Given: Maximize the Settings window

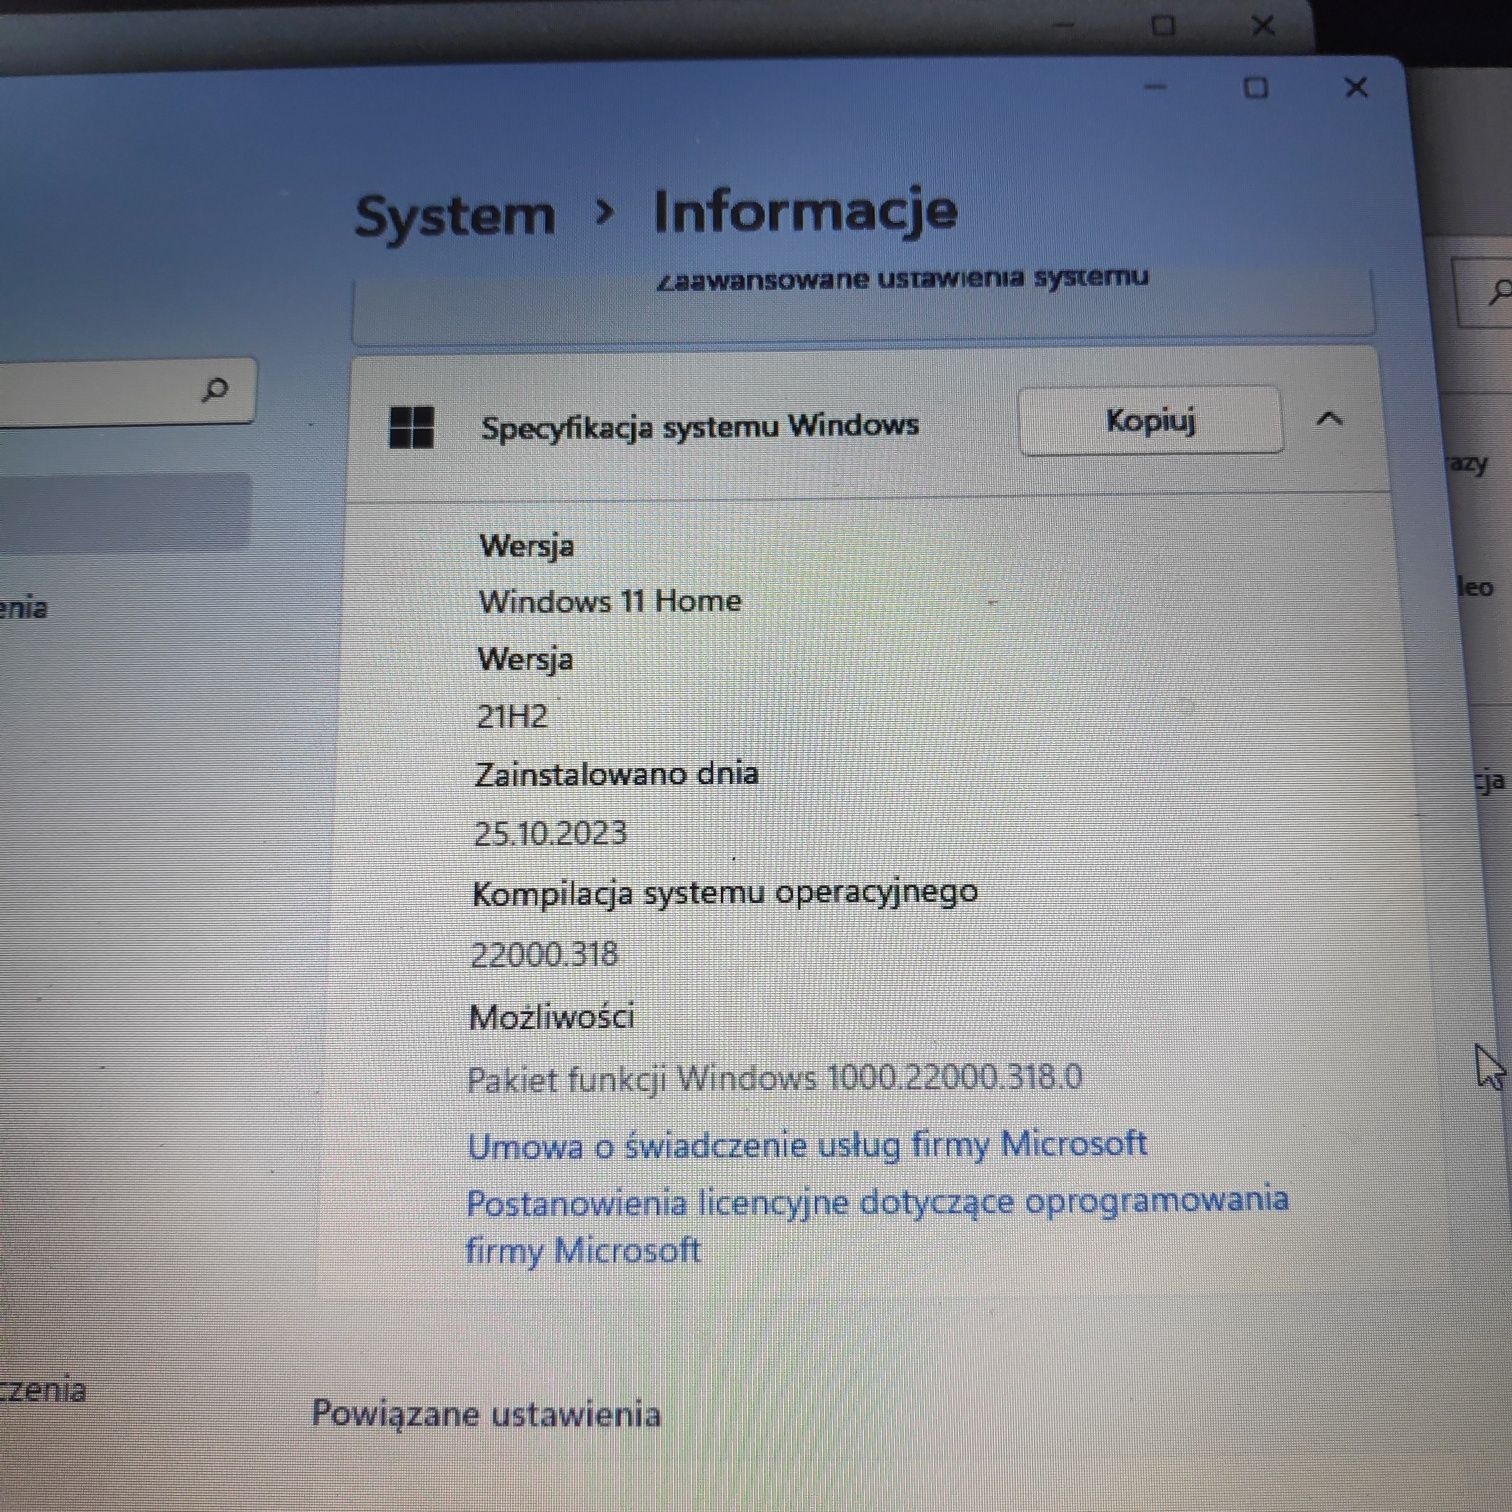Looking at the screenshot, I should point(1256,88).
